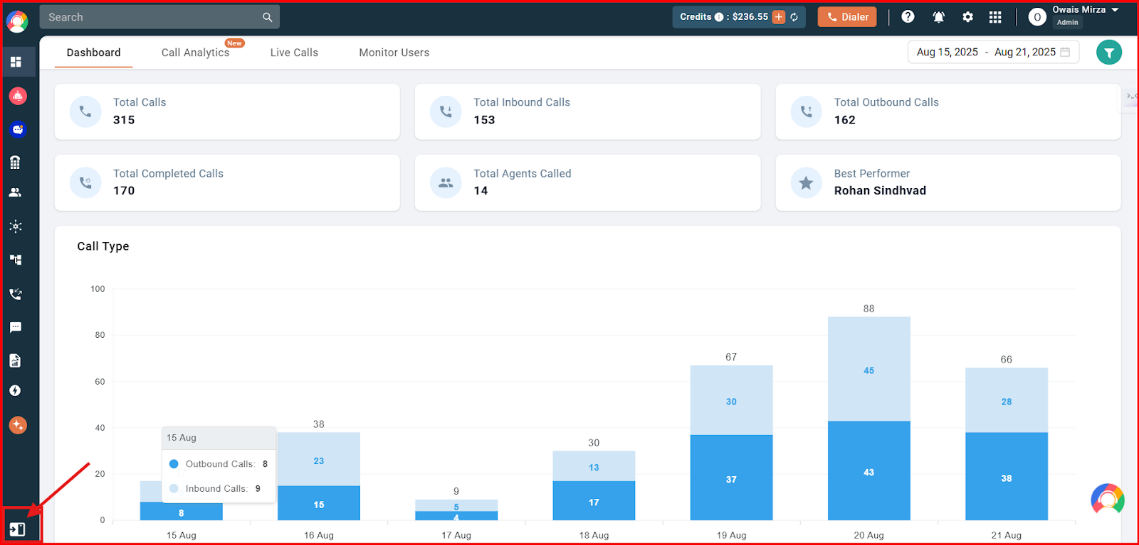This screenshot has height=545, width=1139.
Task: Click the 20 Aug inbound bar showing 45
Action: 870,369
